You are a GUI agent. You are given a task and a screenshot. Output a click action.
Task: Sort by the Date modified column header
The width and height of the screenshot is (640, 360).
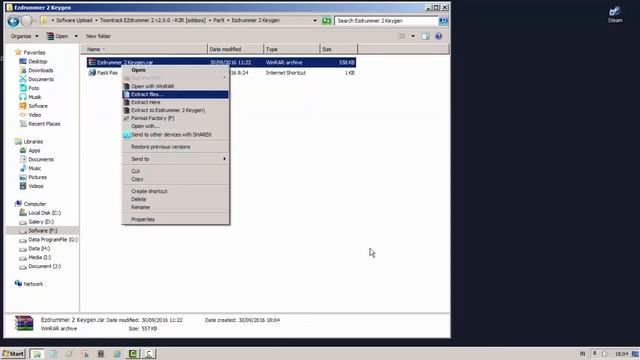click(236, 49)
